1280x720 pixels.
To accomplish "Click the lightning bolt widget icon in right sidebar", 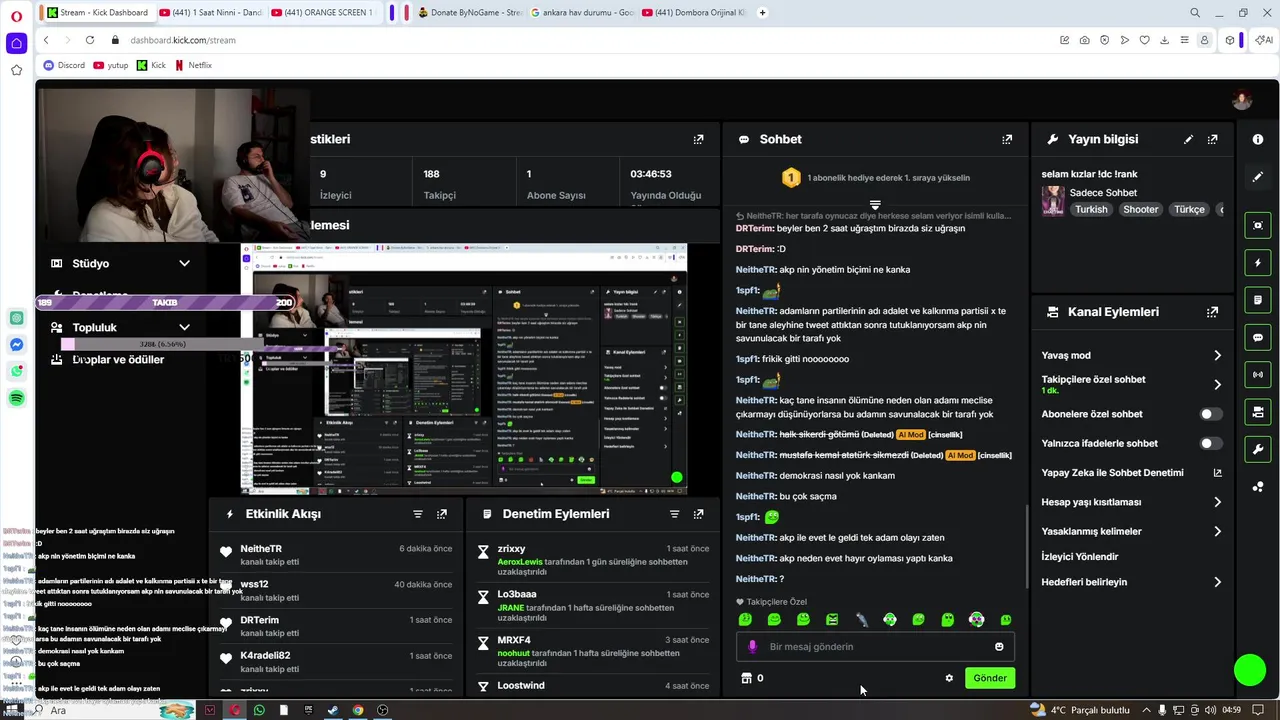I will pyautogui.click(x=1258, y=264).
